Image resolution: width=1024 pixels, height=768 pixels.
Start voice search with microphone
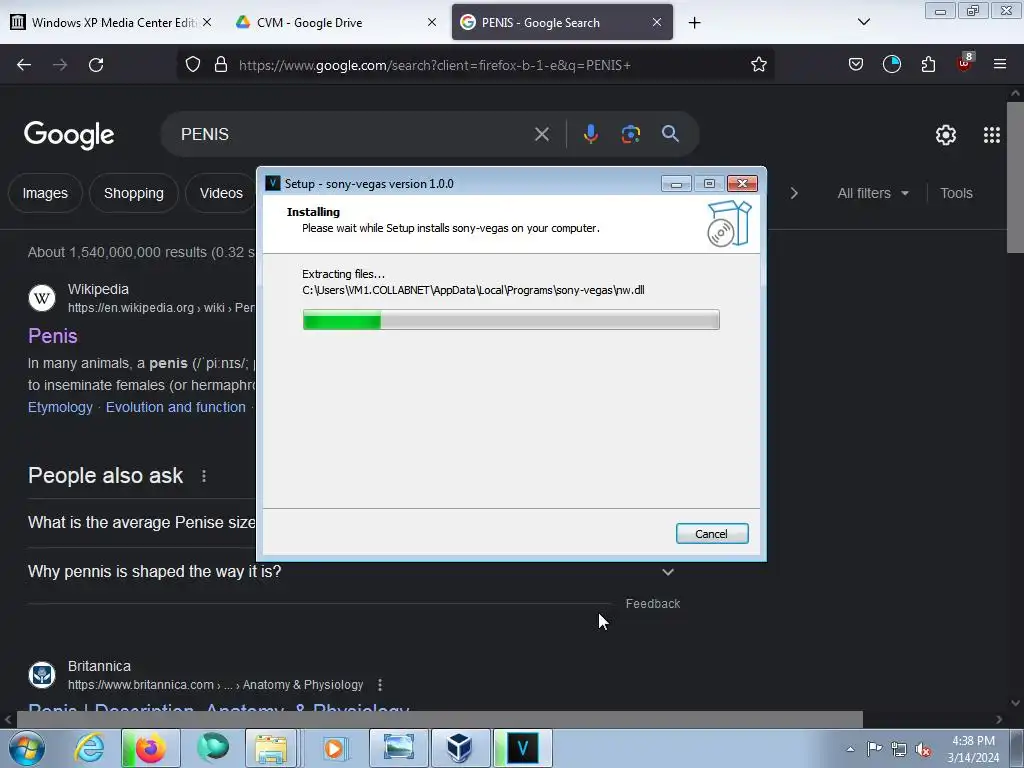590,134
